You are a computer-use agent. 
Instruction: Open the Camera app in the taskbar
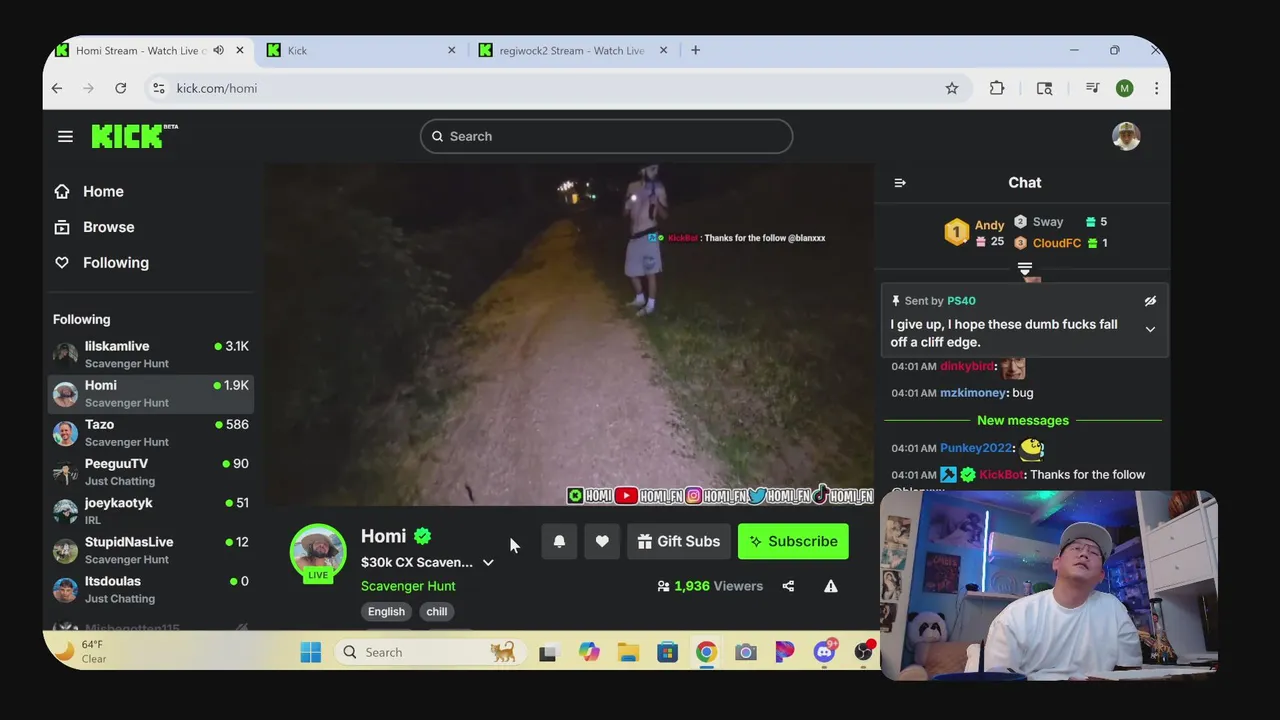coord(745,652)
